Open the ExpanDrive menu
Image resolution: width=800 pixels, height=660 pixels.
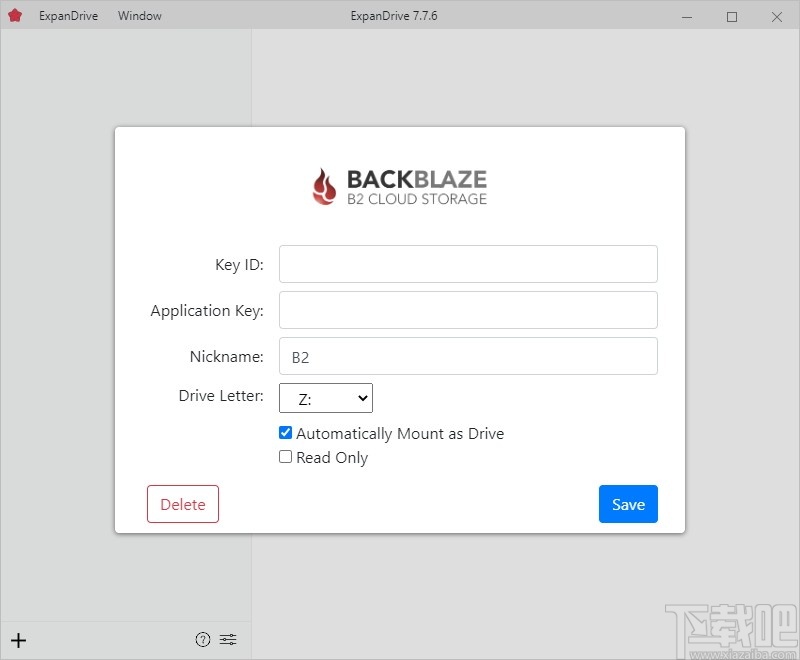68,16
